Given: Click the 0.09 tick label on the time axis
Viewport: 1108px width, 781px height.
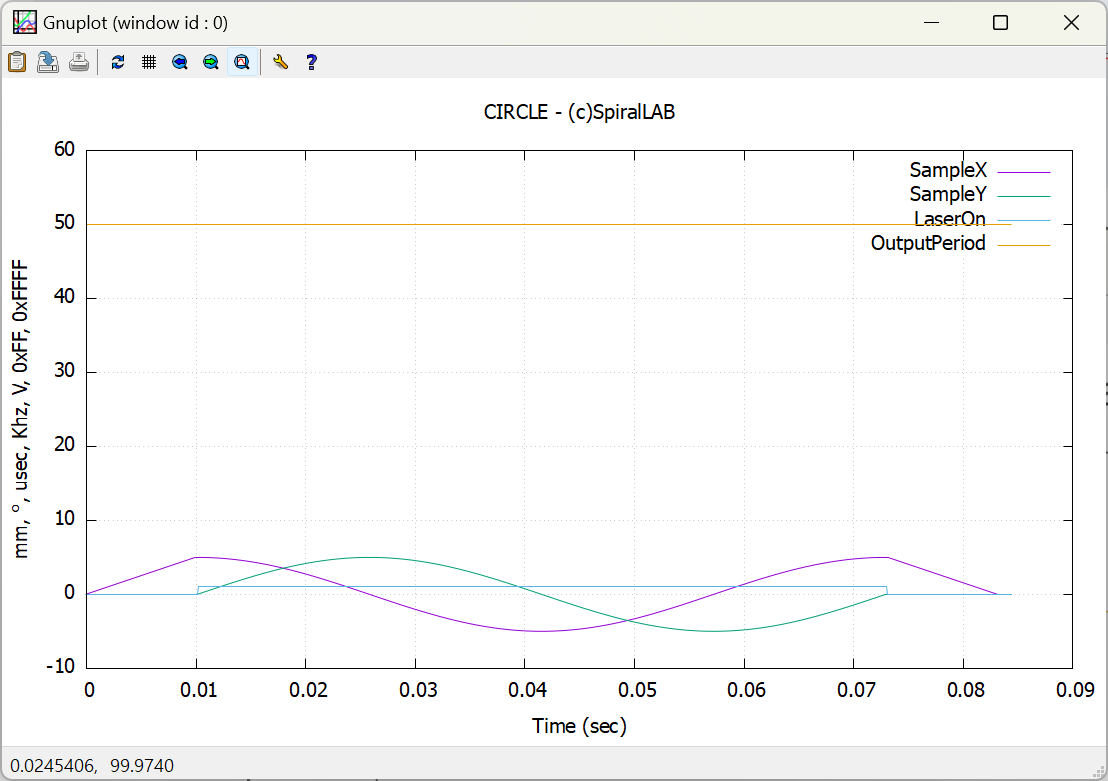Looking at the screenshot, I should coord(1075,690).
